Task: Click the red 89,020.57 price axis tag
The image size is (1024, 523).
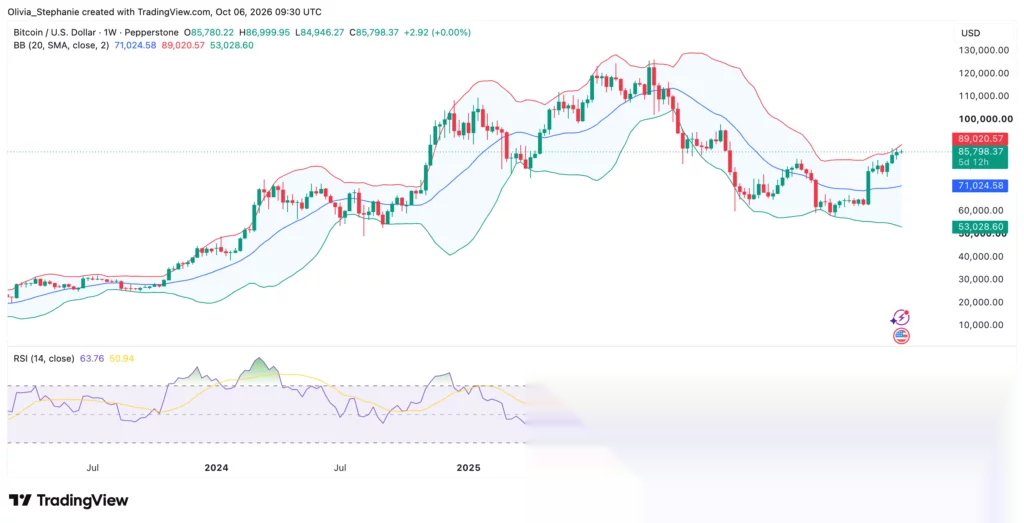Action: click(x=980, y=138)
